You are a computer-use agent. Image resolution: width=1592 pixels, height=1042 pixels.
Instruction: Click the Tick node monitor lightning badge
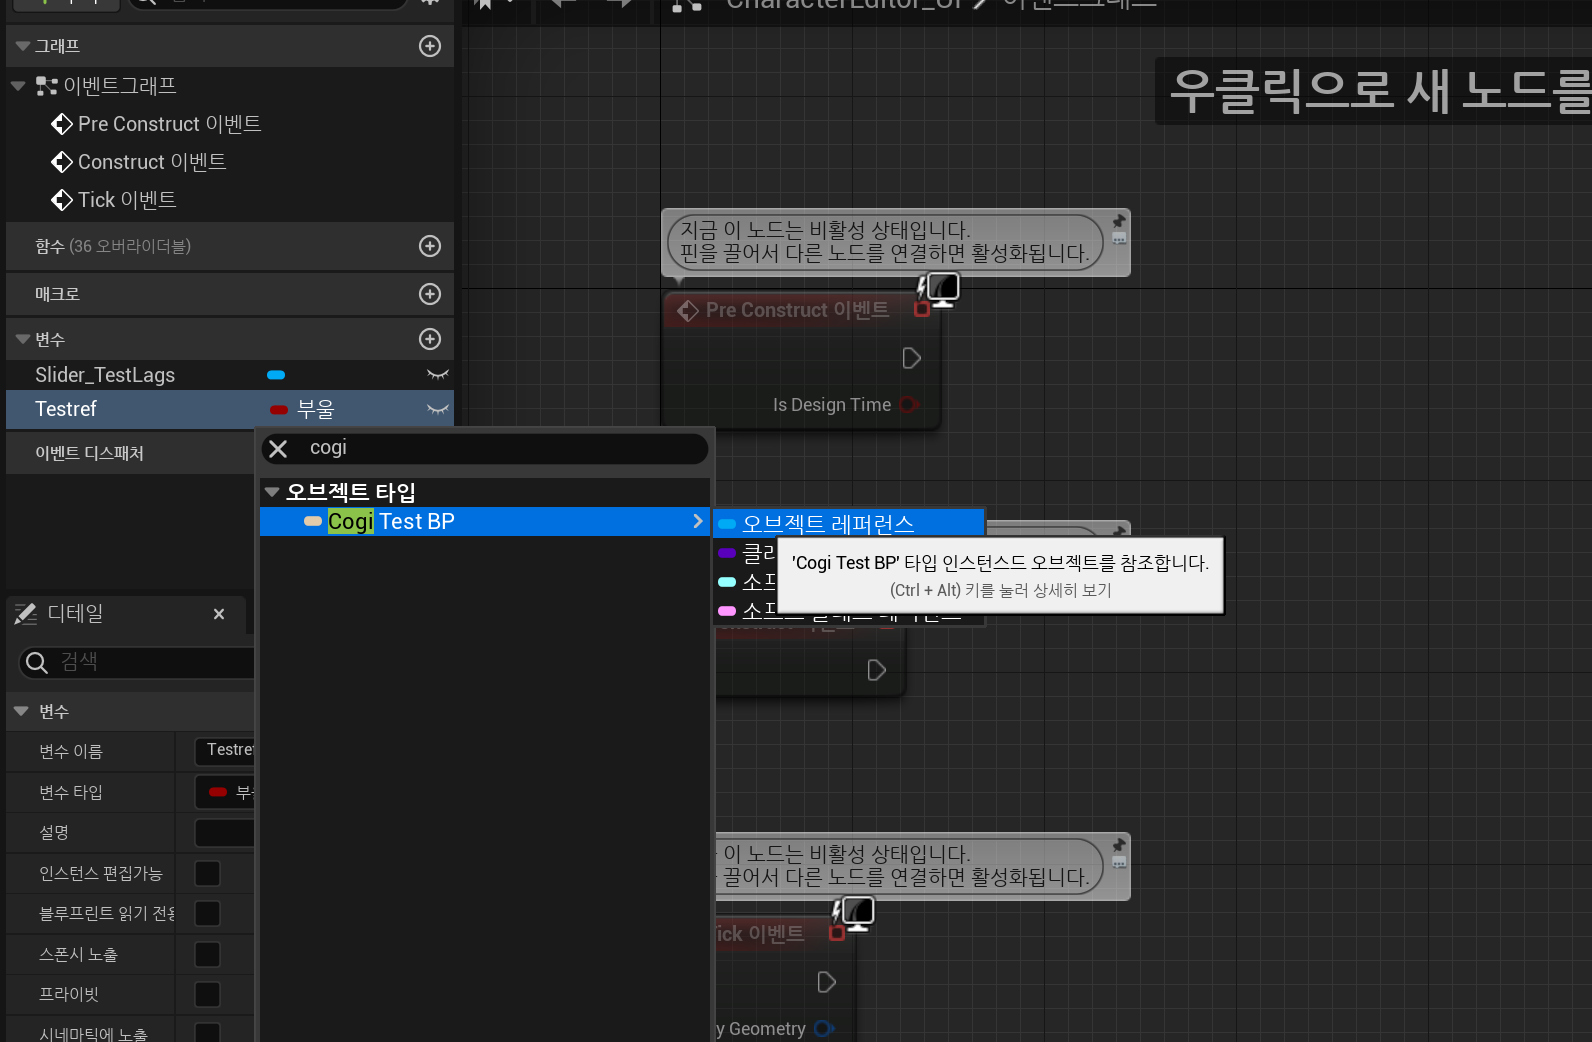[x=855, y=913]
